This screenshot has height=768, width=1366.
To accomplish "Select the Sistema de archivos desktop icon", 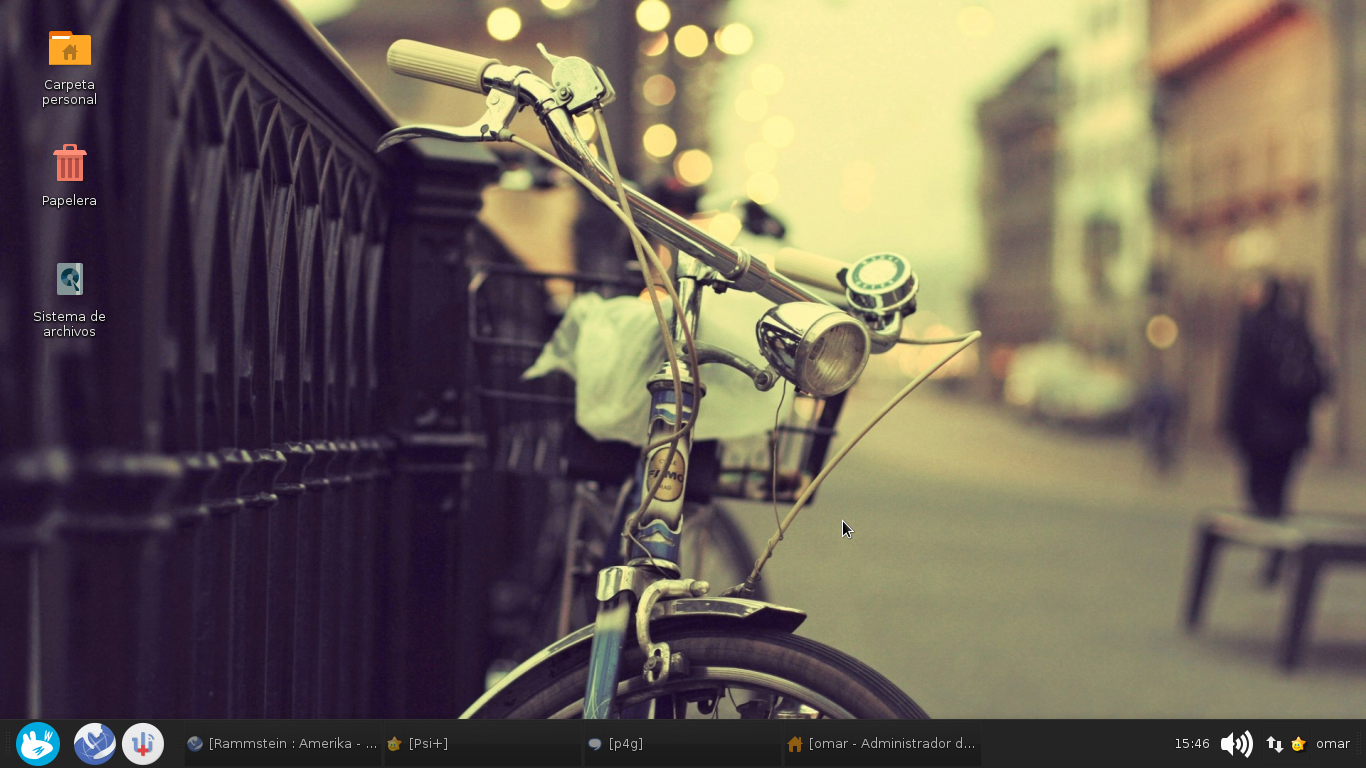I will 70,279.
